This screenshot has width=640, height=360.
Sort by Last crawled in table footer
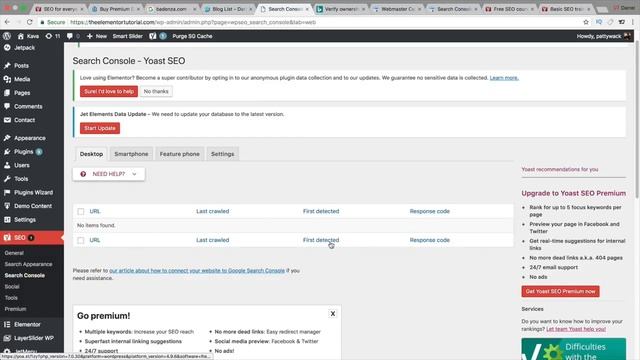[213, 240]
